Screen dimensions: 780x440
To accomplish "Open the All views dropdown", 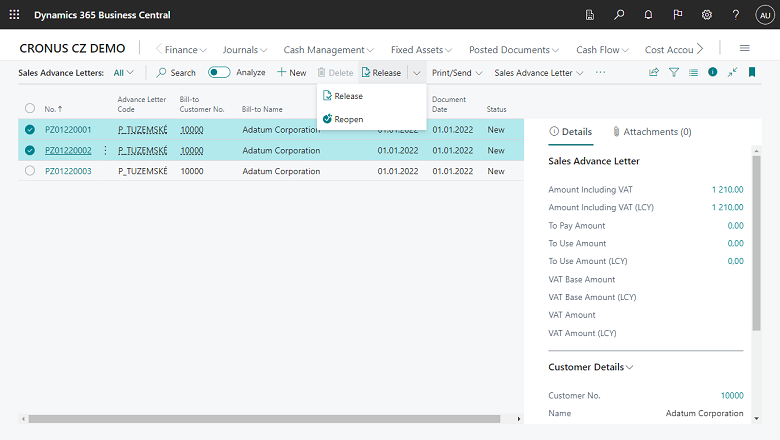I will 123,73.
